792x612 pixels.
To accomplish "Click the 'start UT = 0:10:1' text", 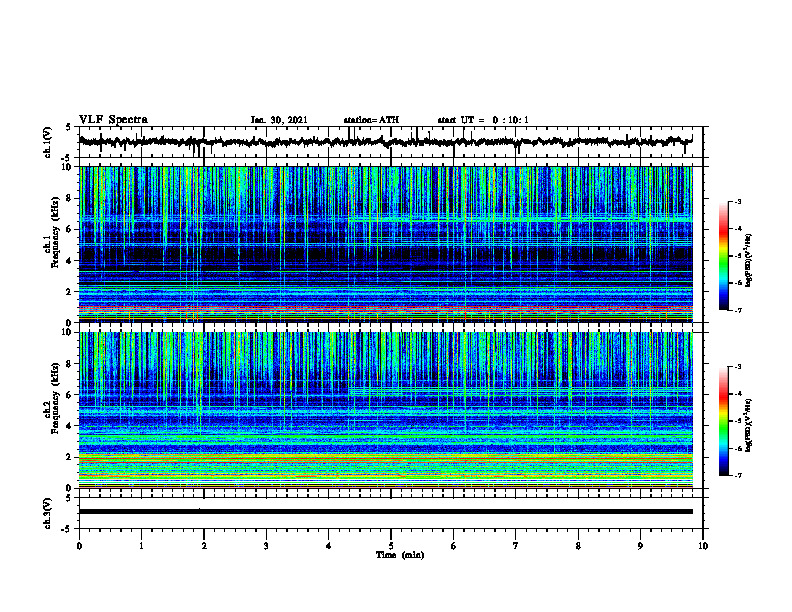I will coord(483,120).
